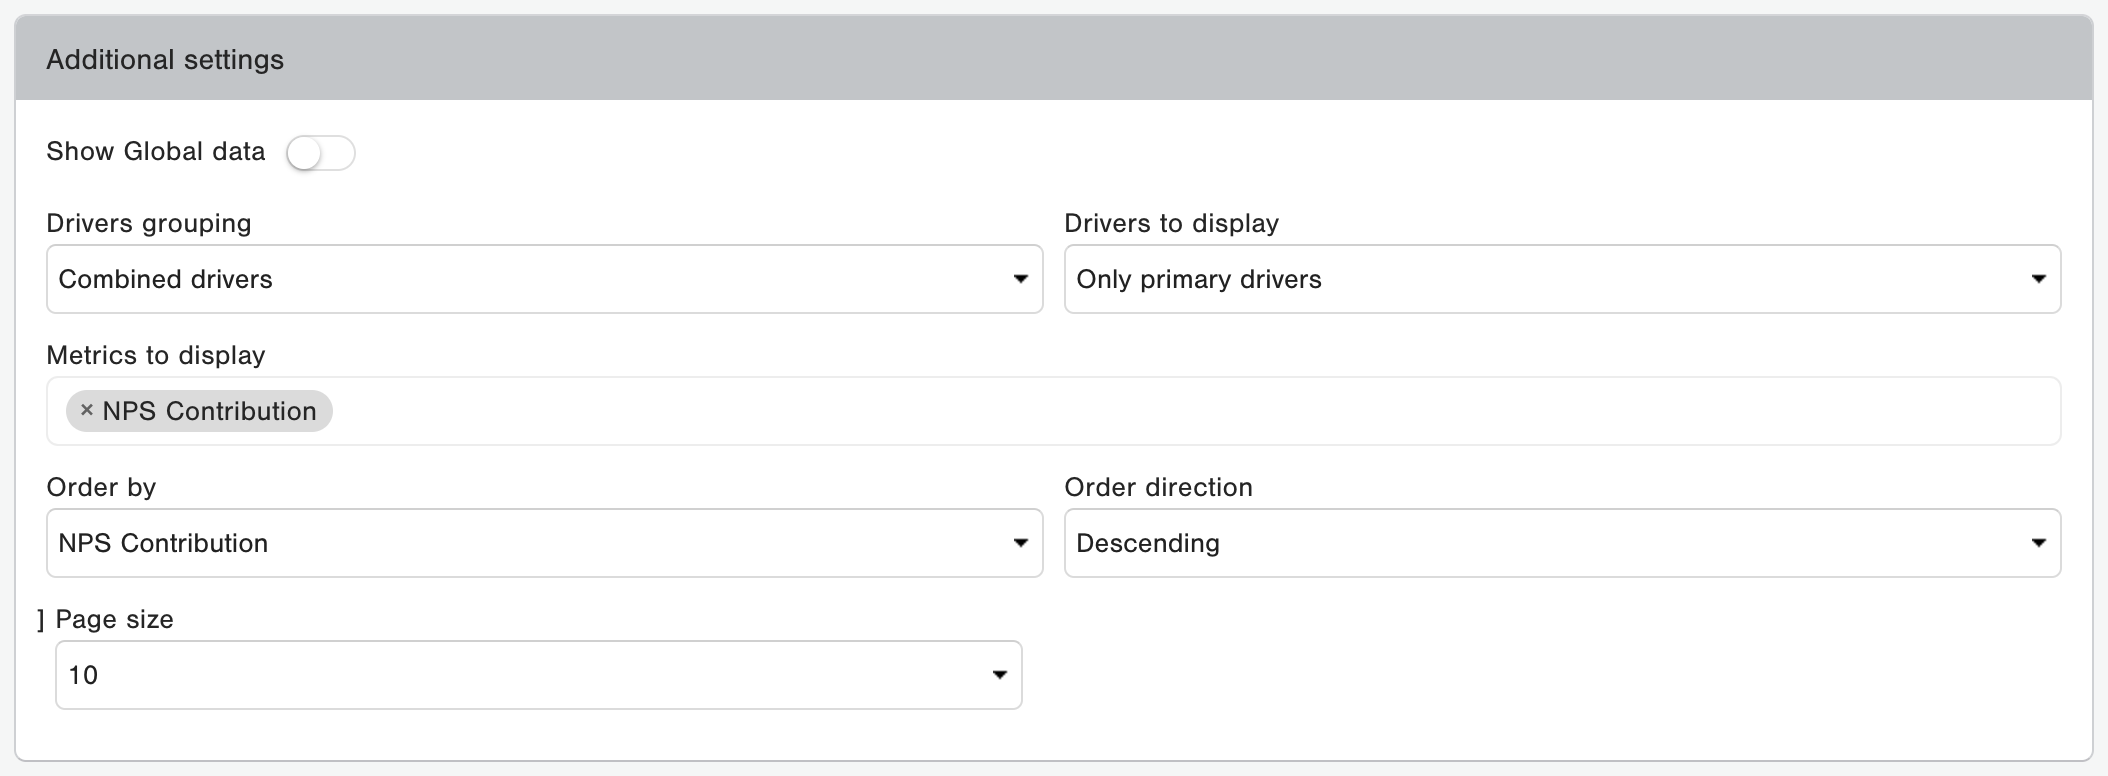
Task: Click the NPS Contribution tag text
Action: coord(209,411)
